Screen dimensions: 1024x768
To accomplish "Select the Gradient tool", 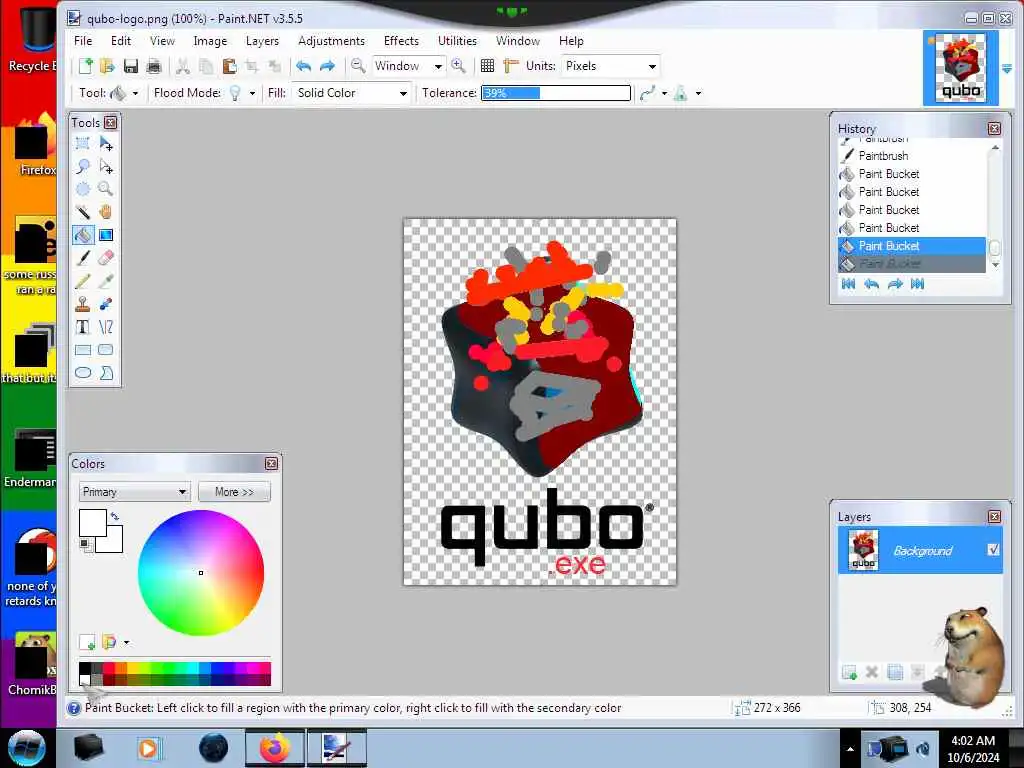I will click(x=106, y=235).
